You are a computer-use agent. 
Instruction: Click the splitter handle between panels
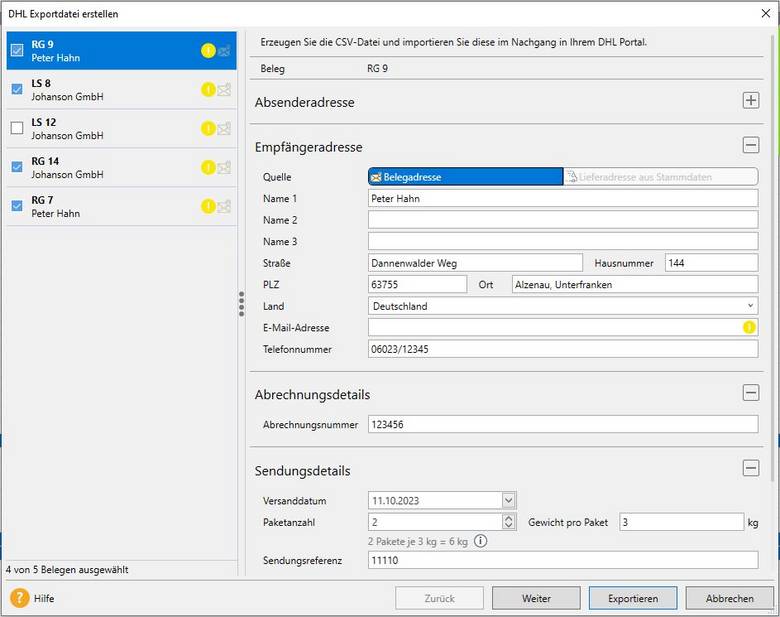[x=241, y=304]
